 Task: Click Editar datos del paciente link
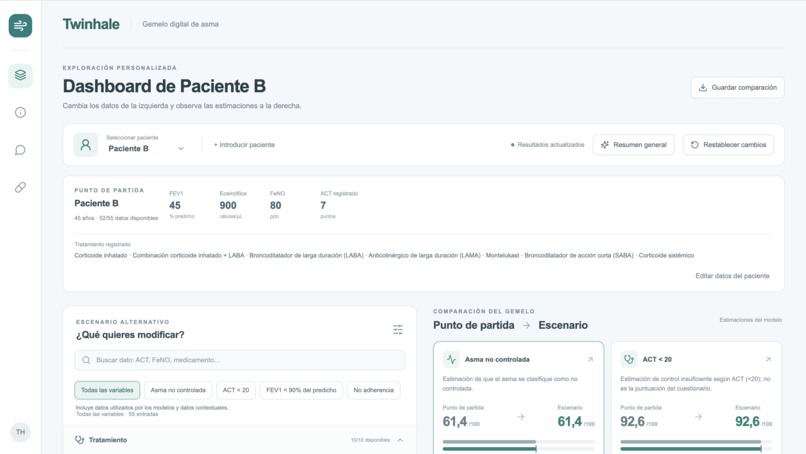pyautogui.click(x=732, y=276)
